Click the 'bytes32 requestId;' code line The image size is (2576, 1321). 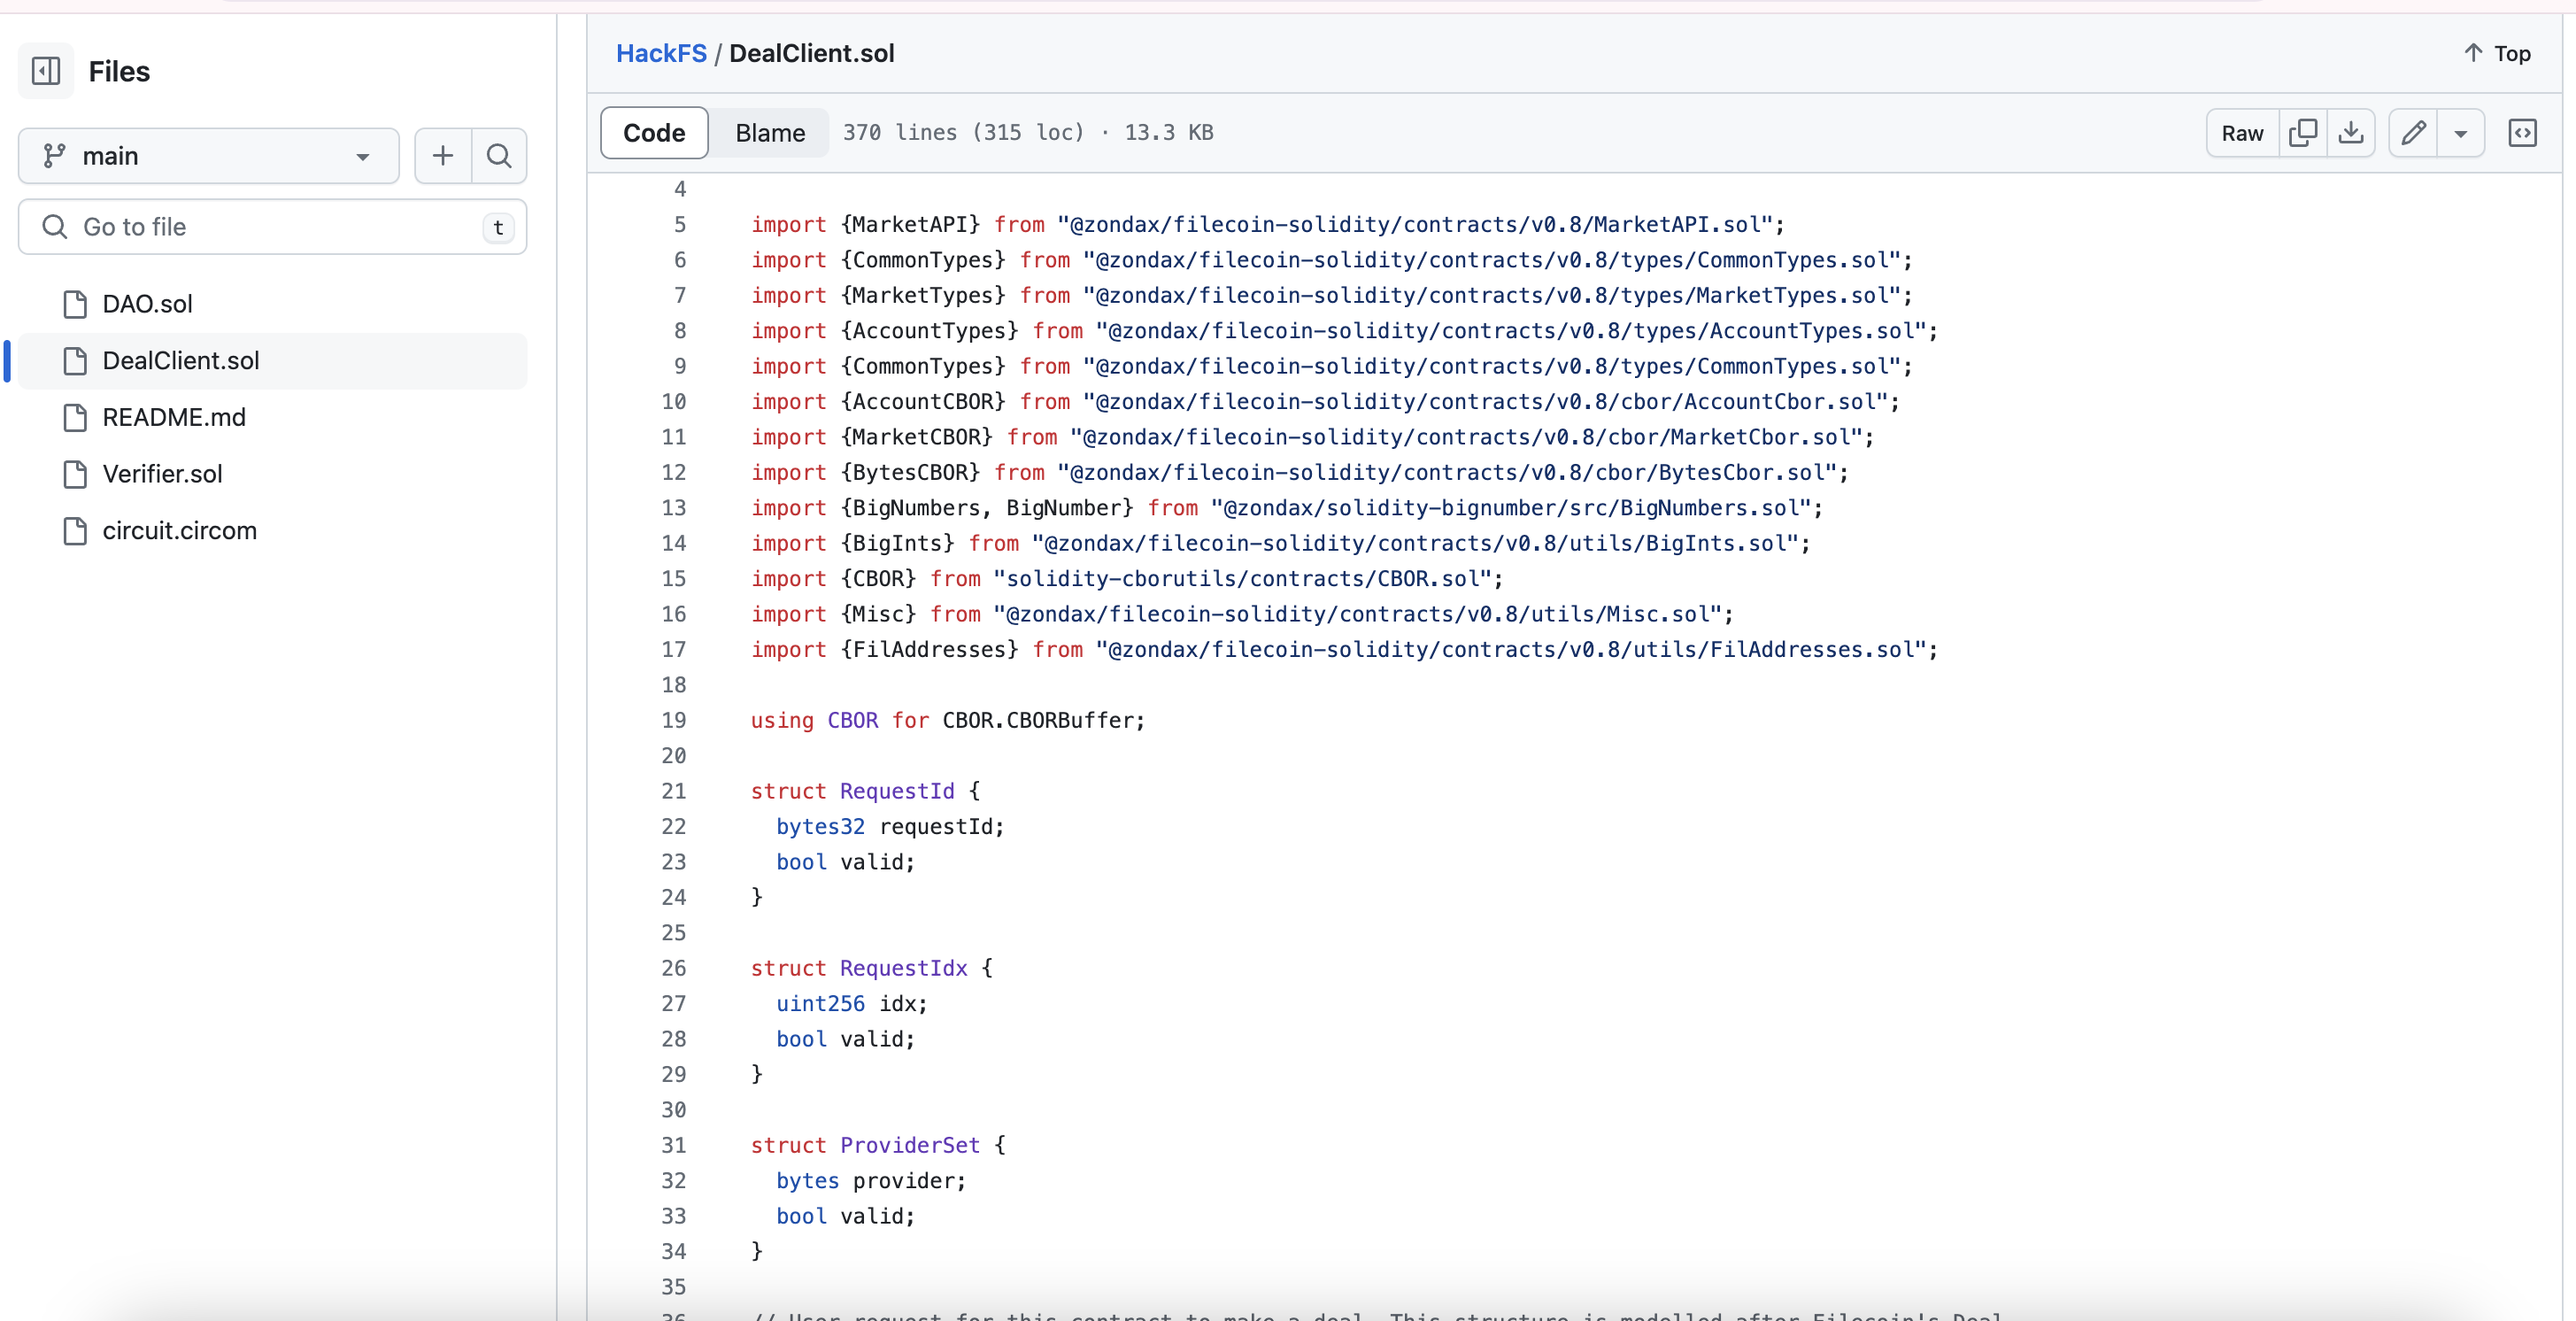(890, 827)
